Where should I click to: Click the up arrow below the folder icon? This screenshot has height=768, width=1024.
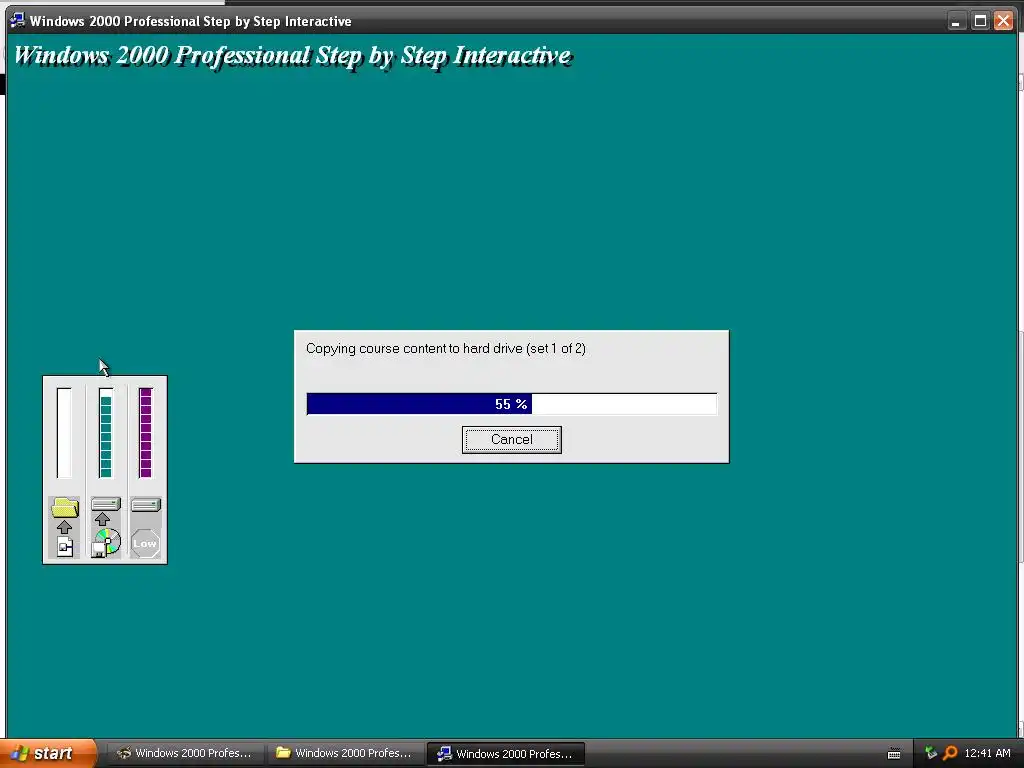click(x=64, y=527)
